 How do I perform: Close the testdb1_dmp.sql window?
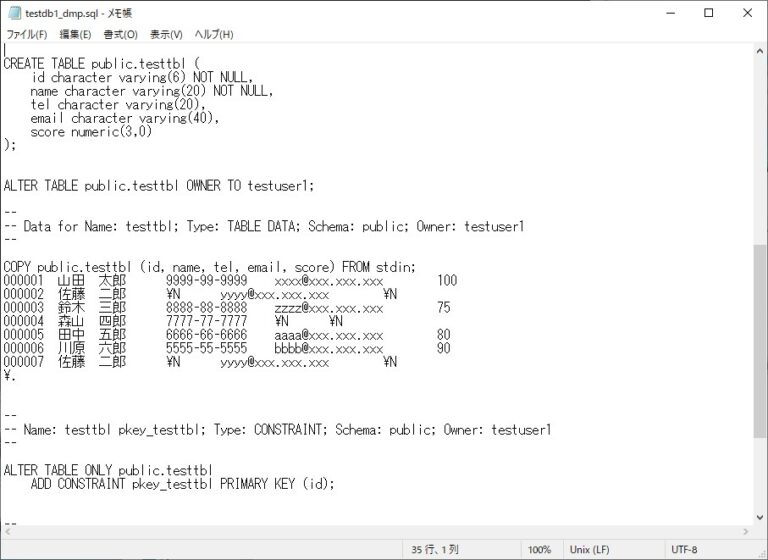click(x=747, y=13)
